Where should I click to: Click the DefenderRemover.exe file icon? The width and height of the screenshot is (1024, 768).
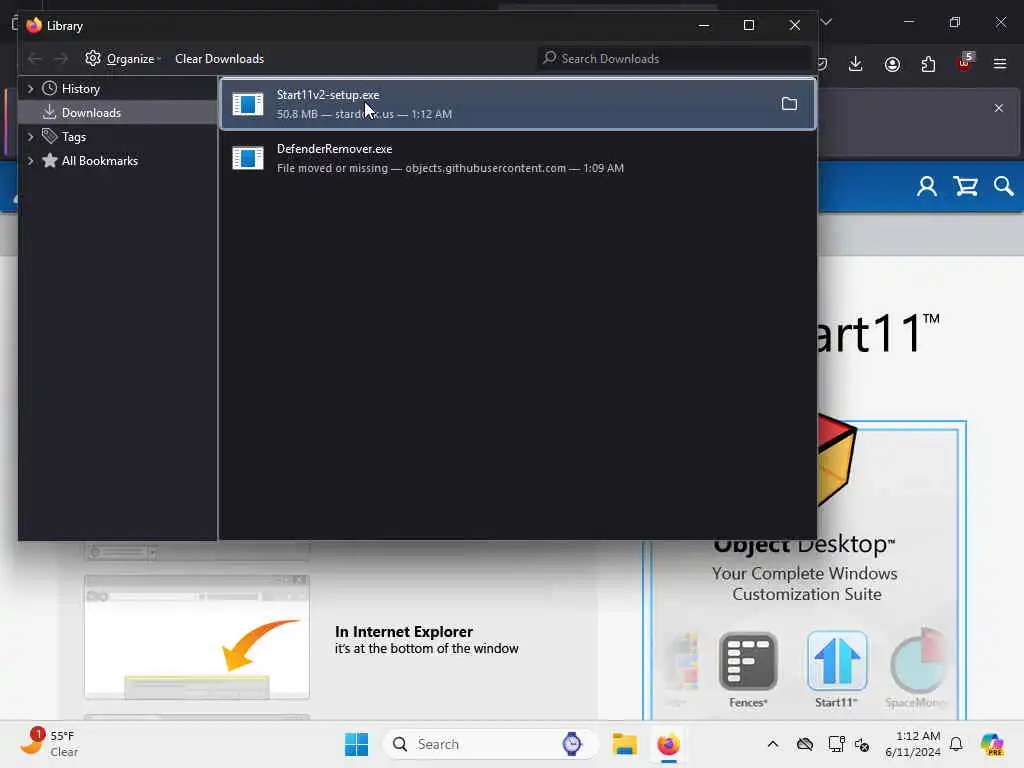click(248, 158)
